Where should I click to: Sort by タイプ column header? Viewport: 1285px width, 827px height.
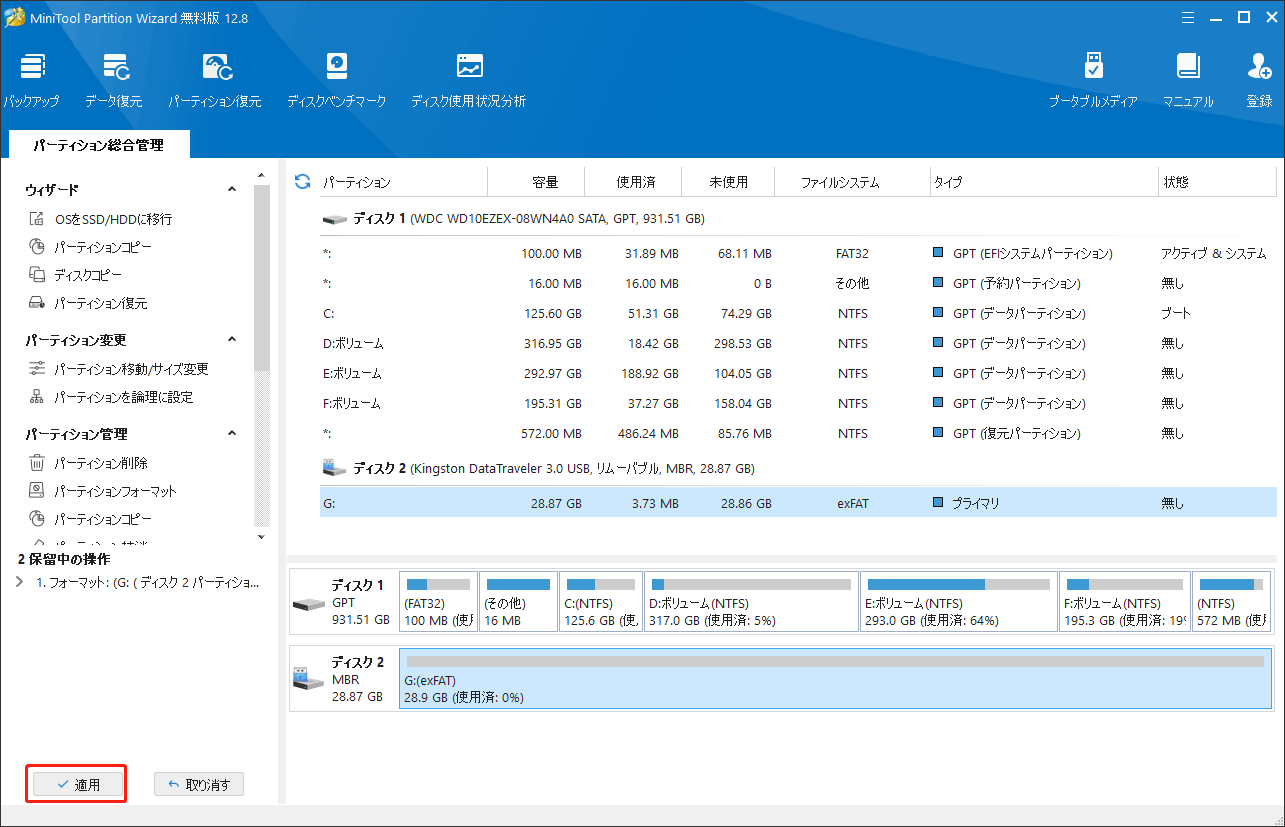pyautogui.click(x=1043, y=182)
